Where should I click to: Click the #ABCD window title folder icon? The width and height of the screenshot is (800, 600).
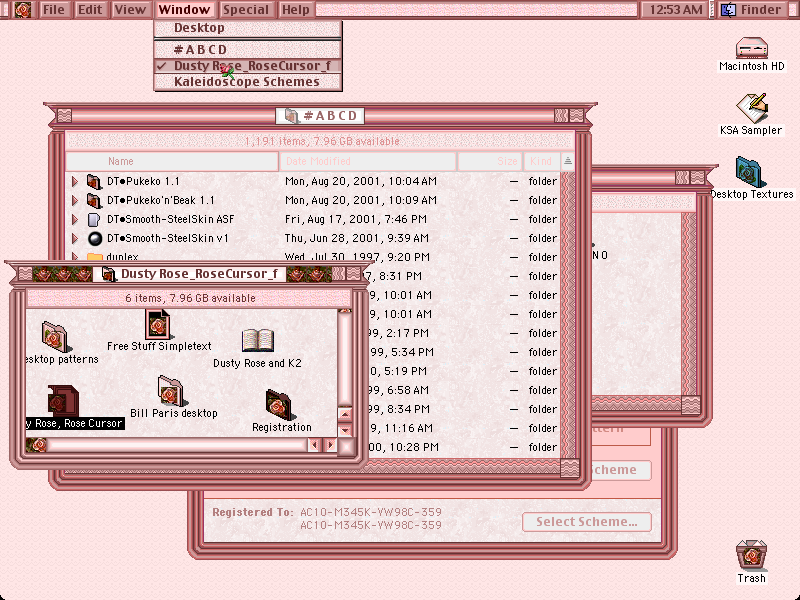coord(291,116)
